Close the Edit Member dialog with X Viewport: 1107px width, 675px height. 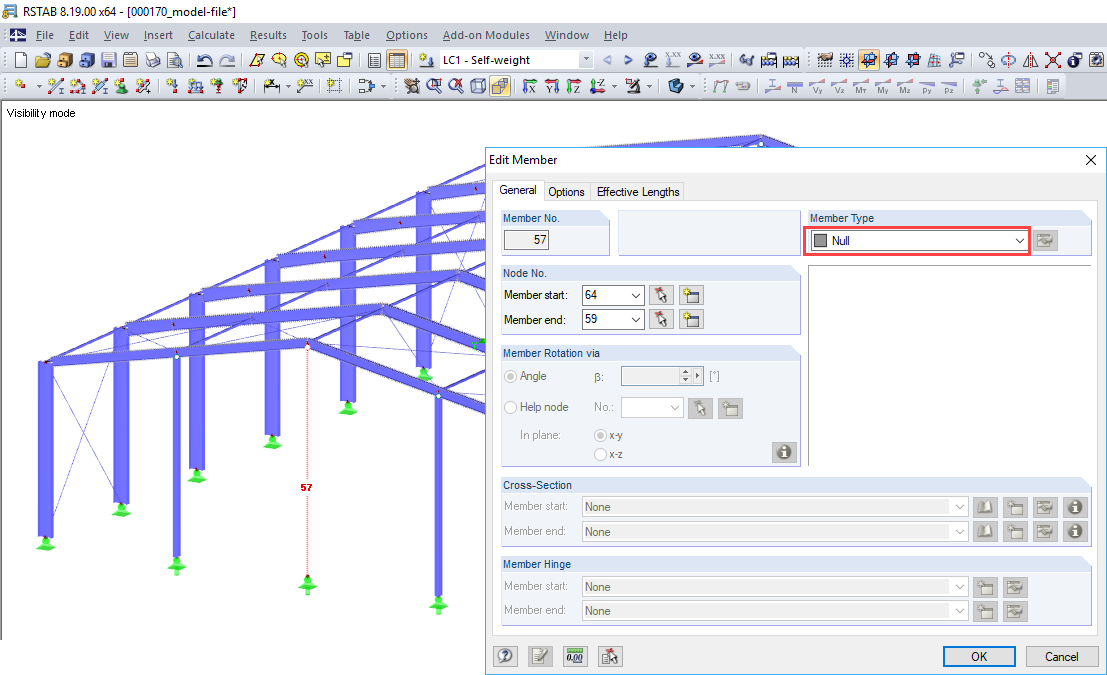click(1091, 160)
